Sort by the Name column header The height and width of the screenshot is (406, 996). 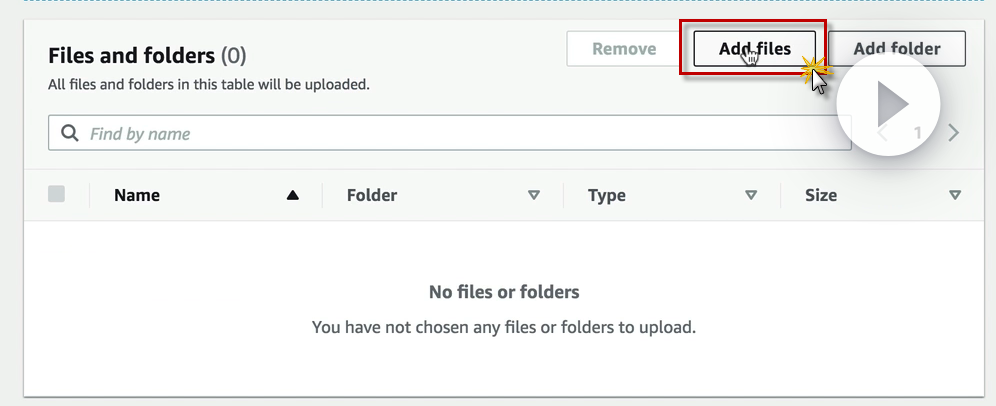(x=137, y=195)
